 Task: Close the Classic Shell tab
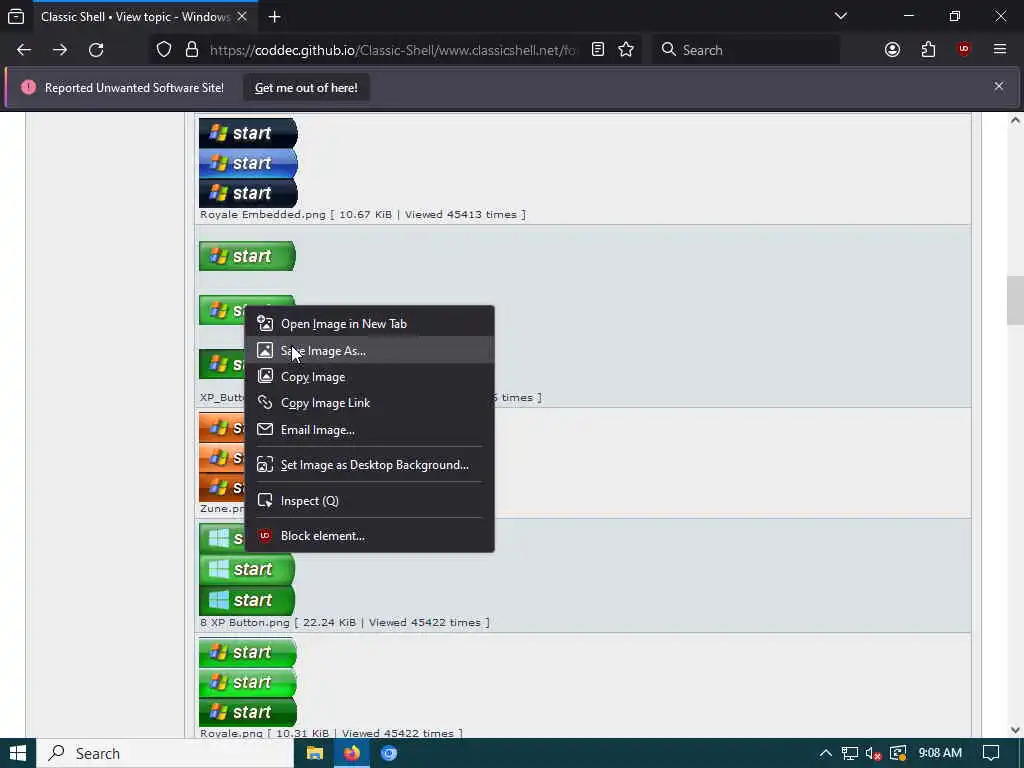[x=242, y=16]
